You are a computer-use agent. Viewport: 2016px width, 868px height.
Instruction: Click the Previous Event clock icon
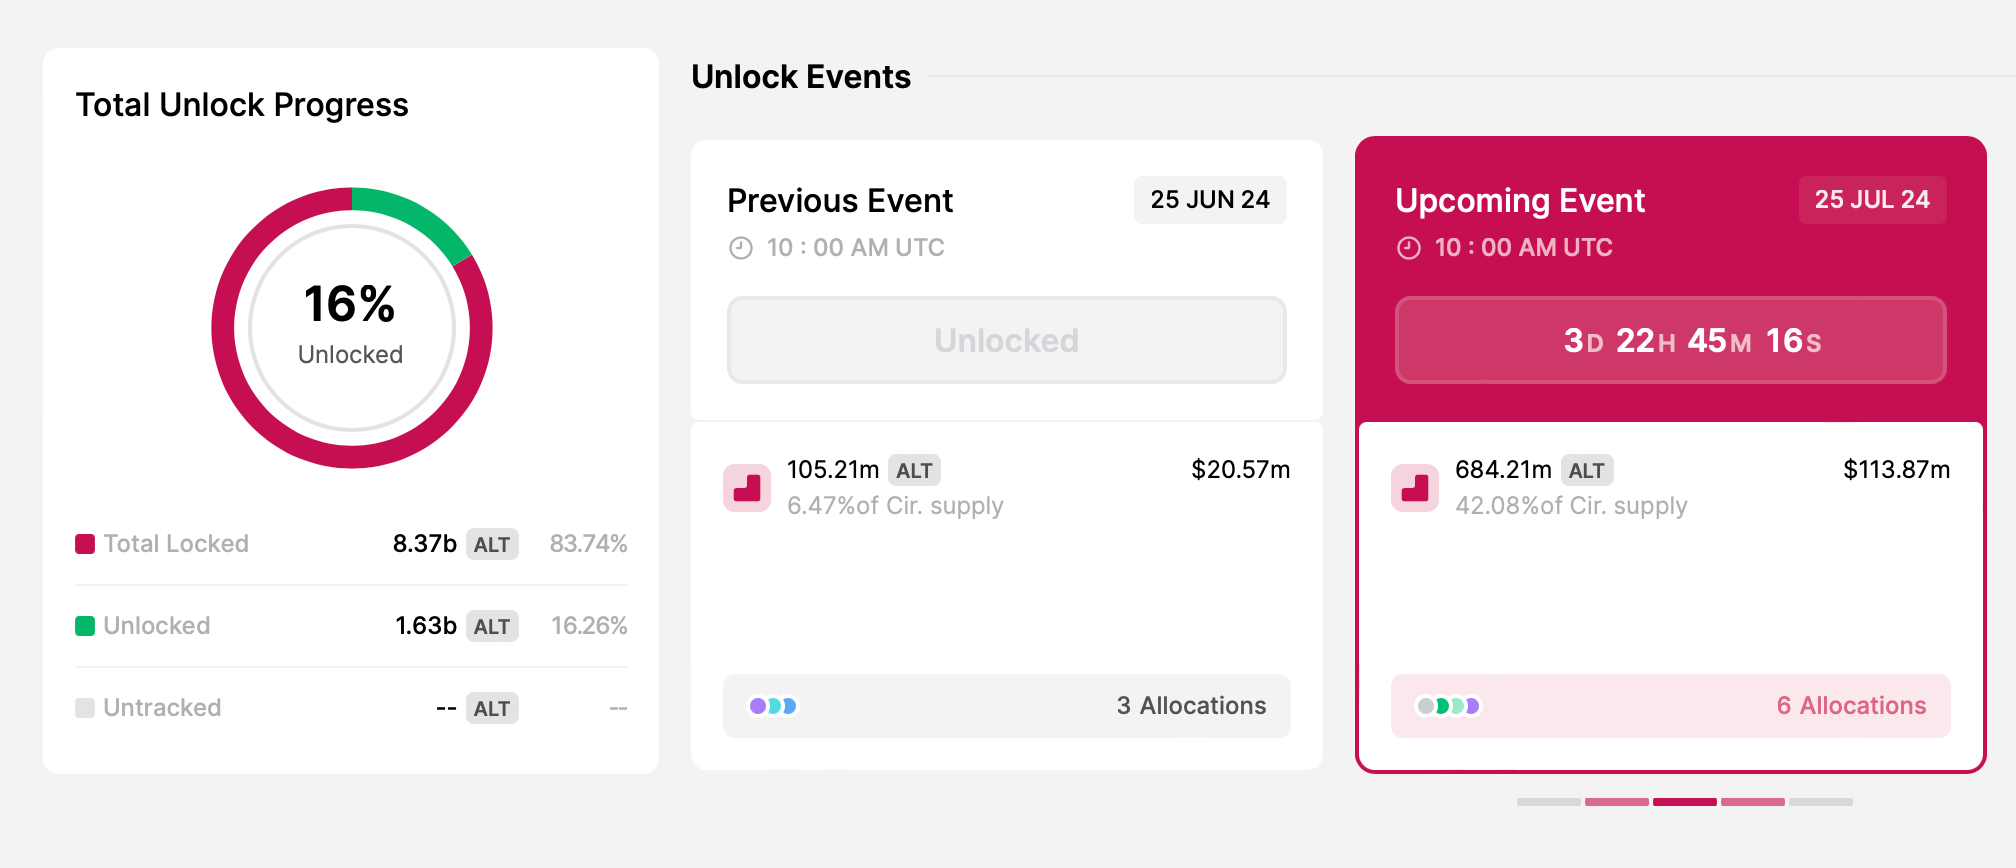(740, 248)
